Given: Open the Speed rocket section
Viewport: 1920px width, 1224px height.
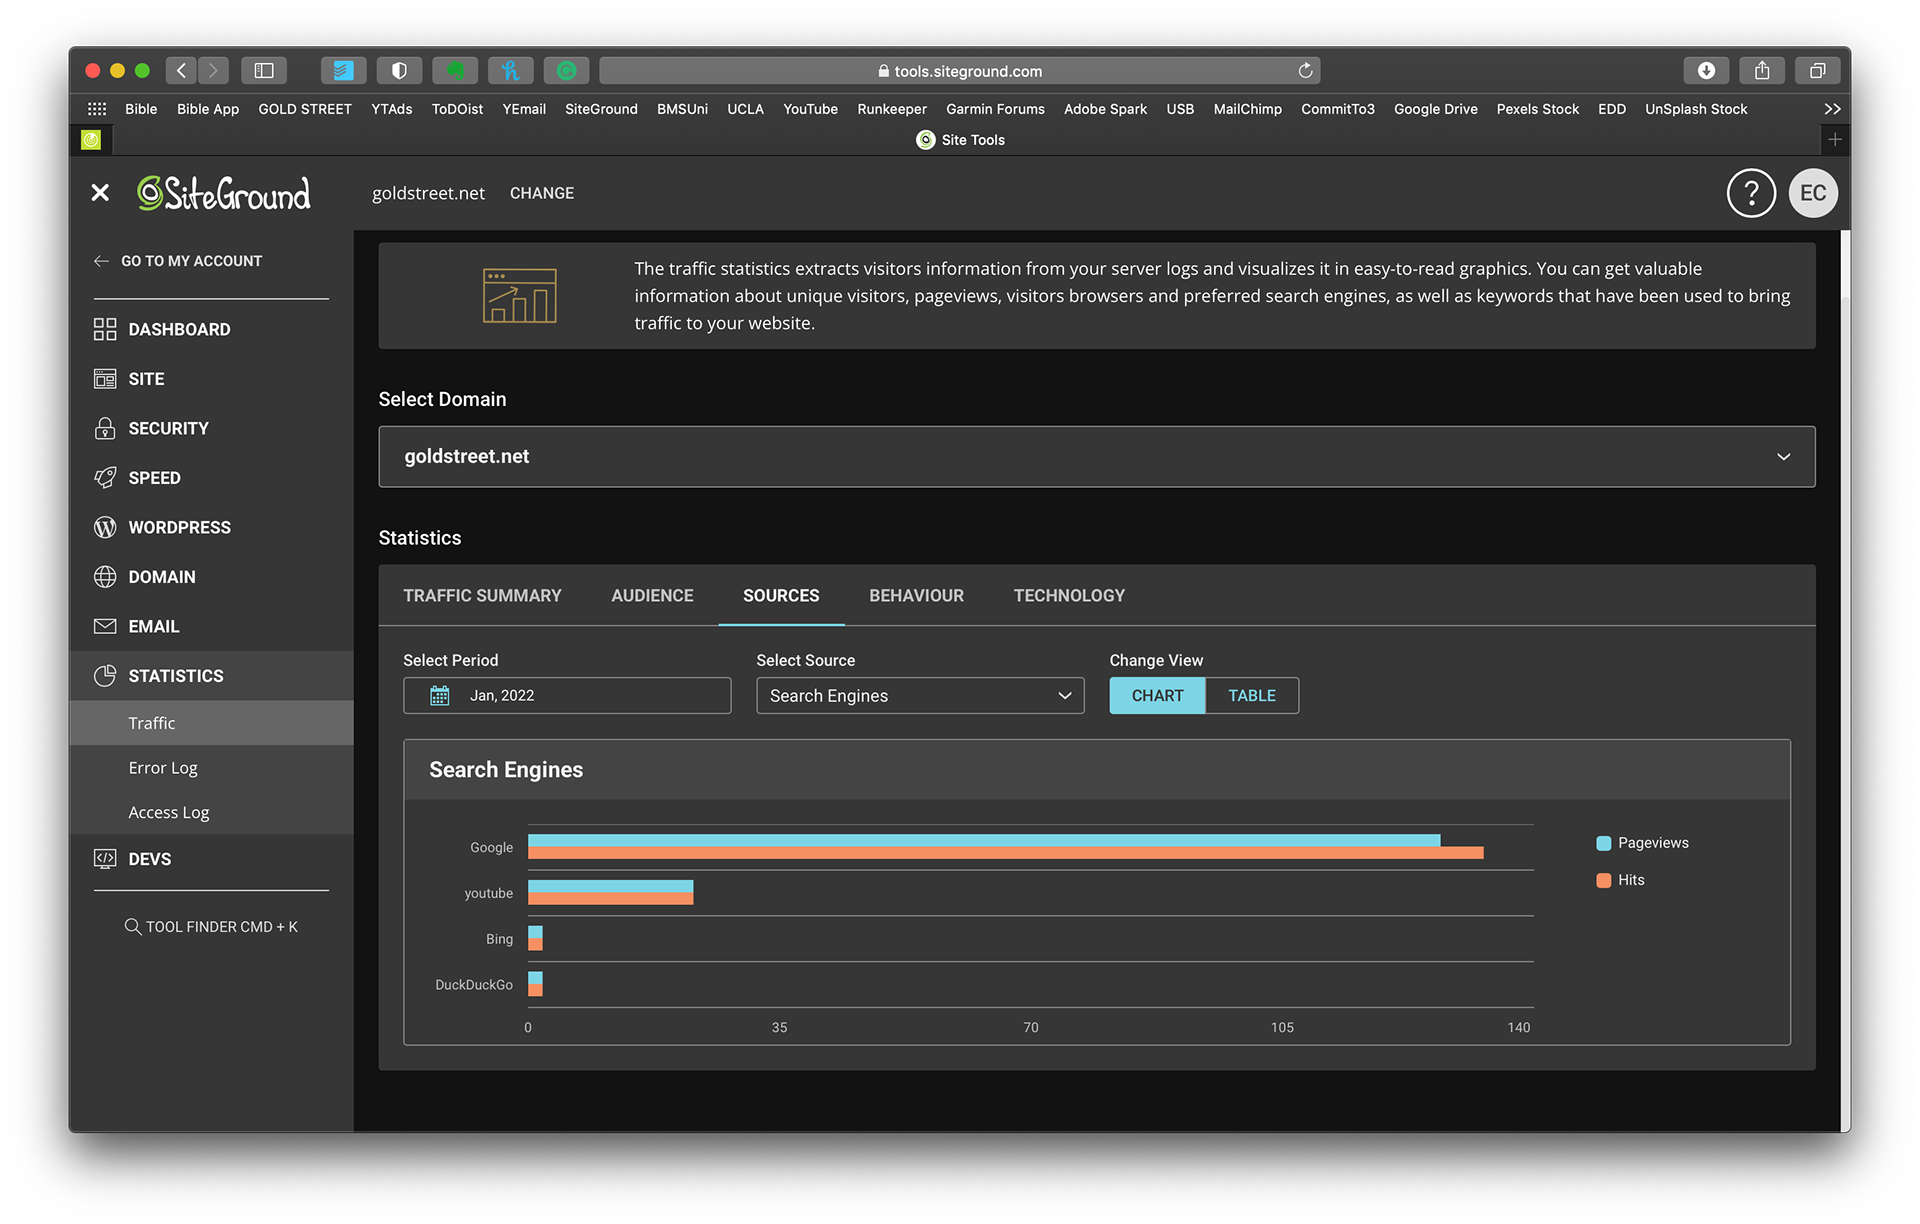Looking at the screenshot, I should pyautogui.click(x=105, y=478).
